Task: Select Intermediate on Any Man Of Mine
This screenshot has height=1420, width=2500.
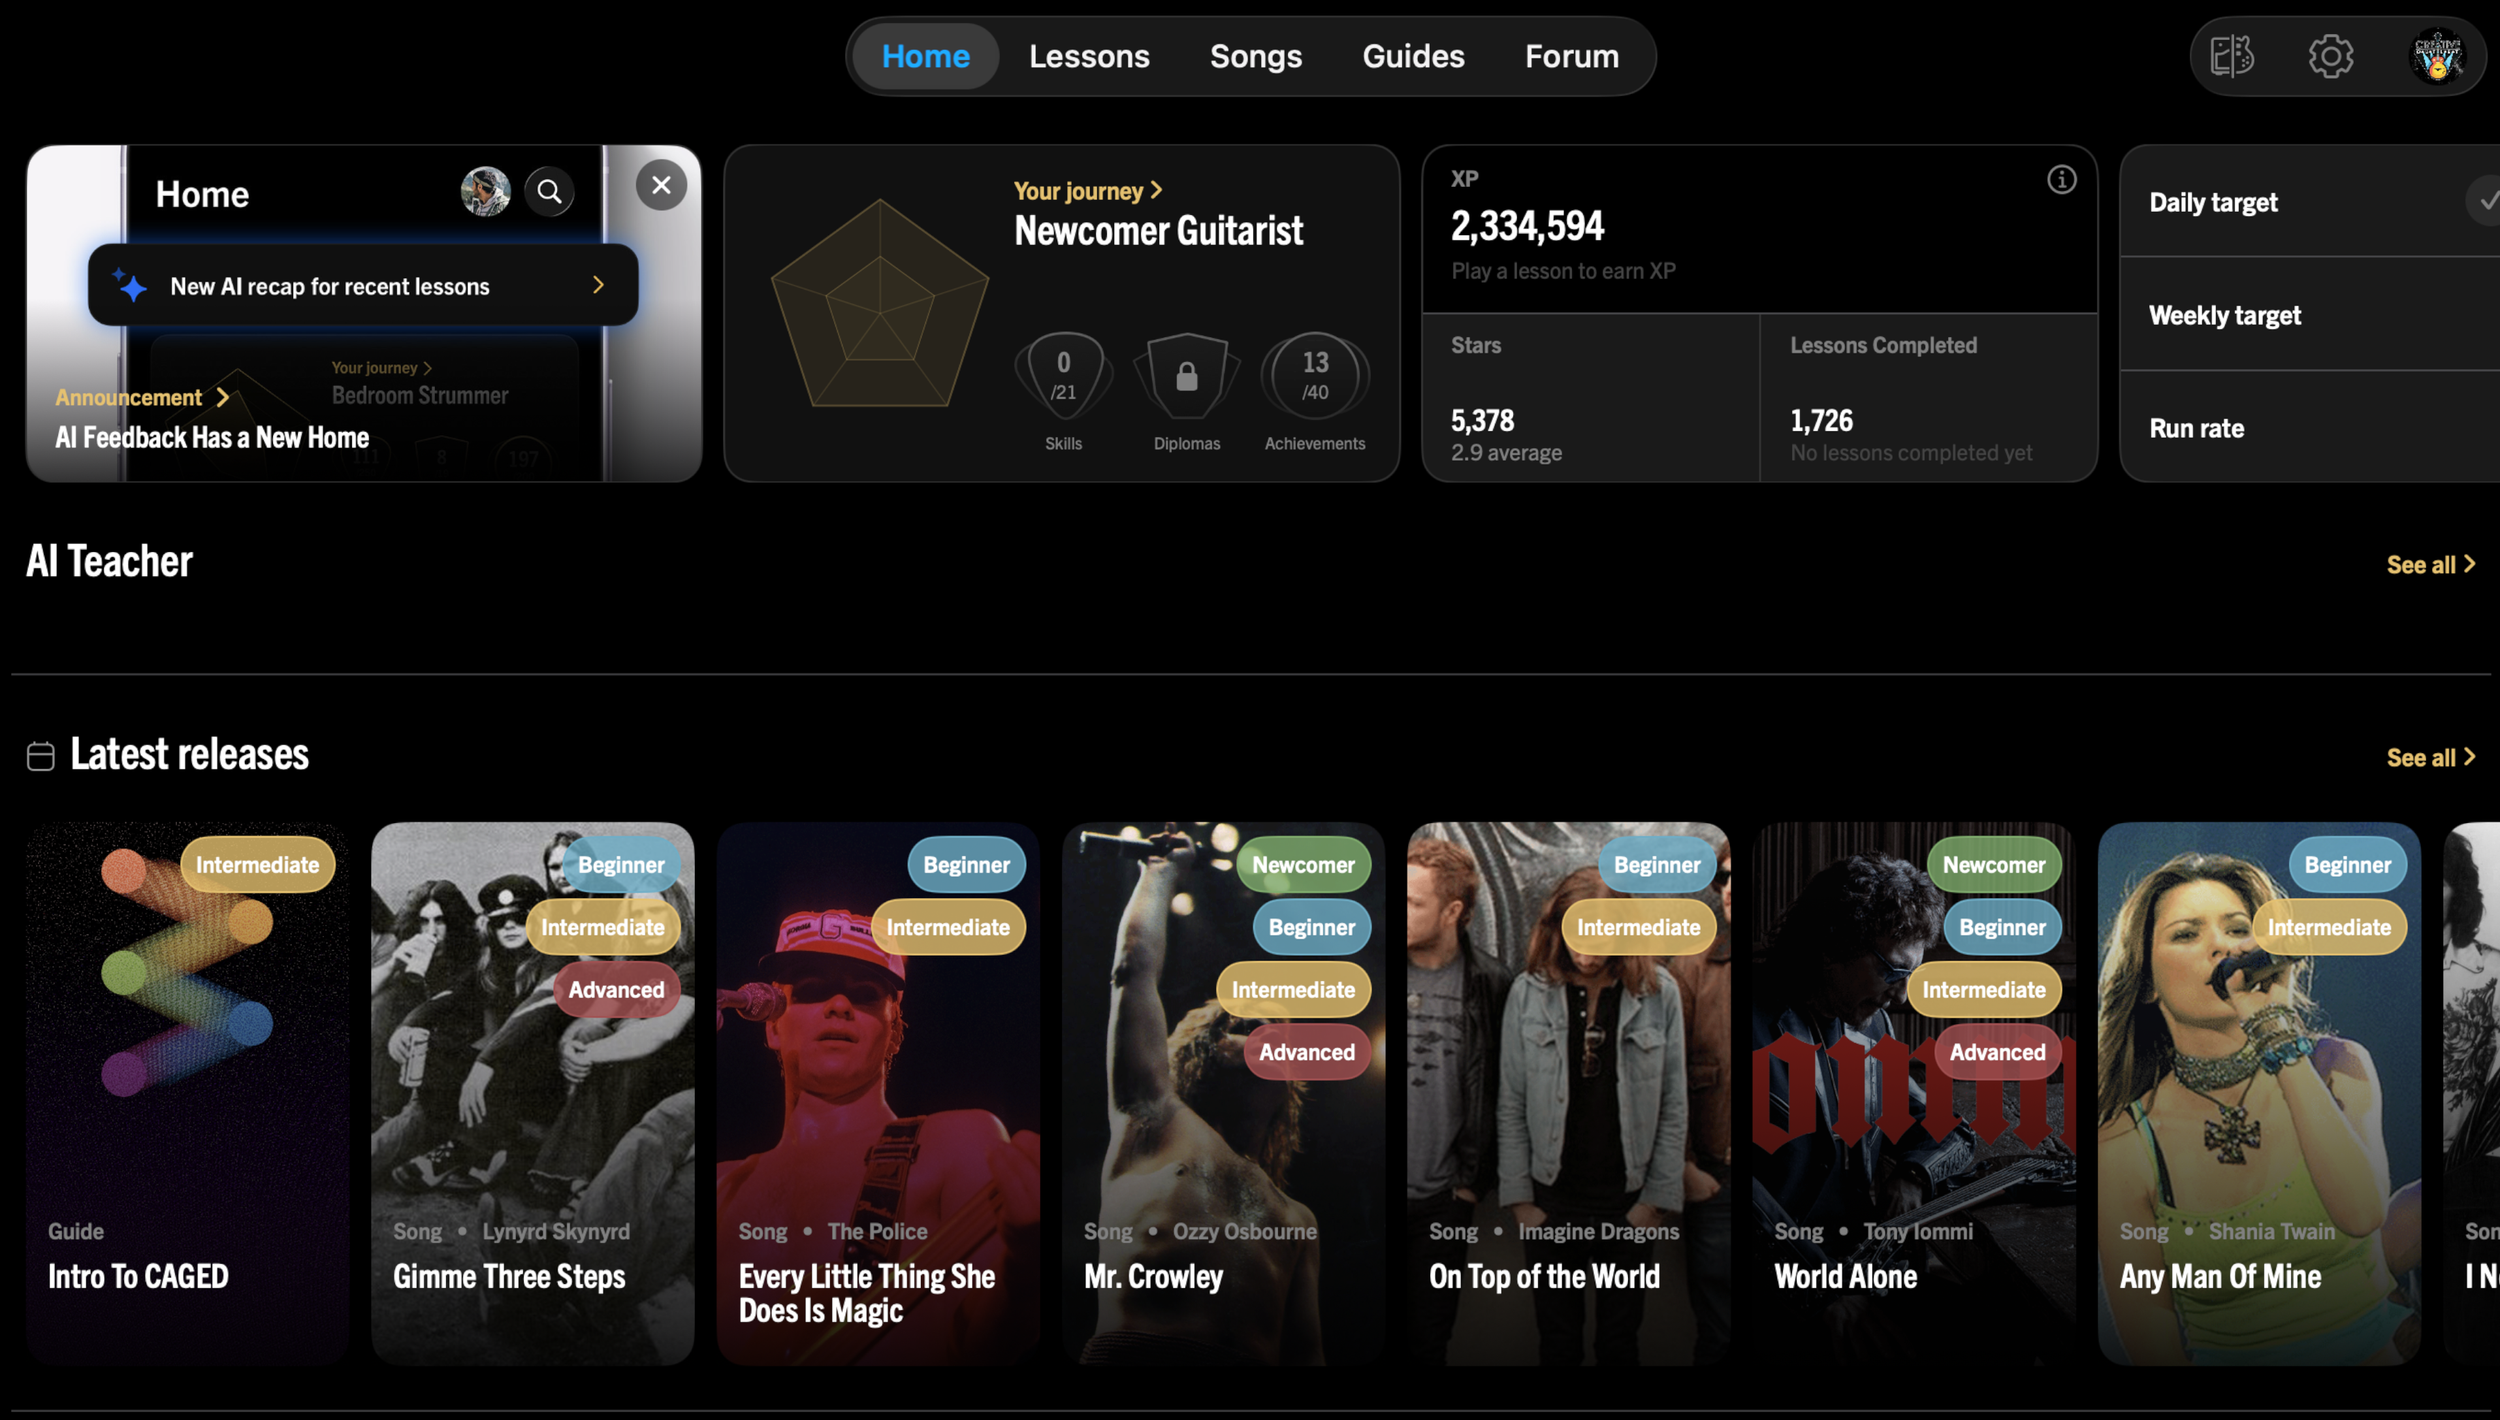Action: (x=2329, y=927)
